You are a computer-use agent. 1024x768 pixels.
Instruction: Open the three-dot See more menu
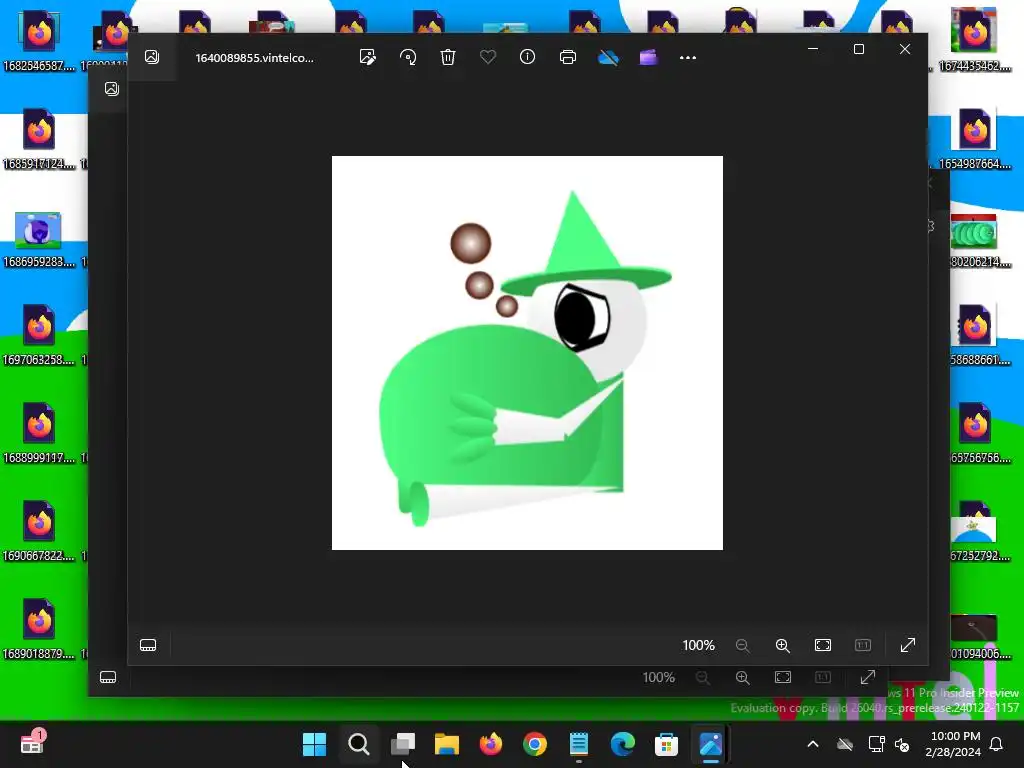tap(688, 57)
